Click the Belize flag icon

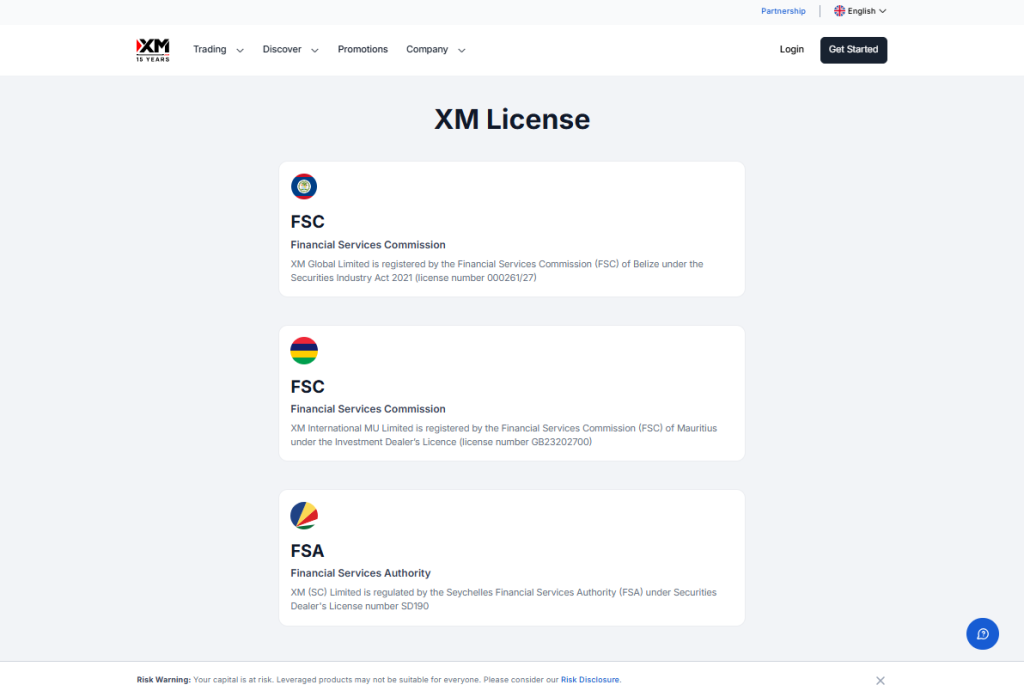[x=304, y=187]
